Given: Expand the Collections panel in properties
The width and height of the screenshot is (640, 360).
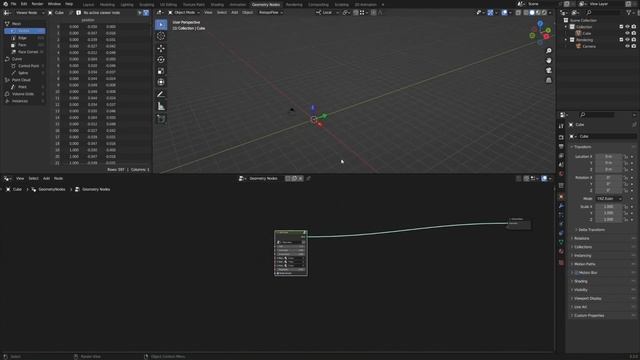Looking at the screenshot, I should click(x=583, y=247).
